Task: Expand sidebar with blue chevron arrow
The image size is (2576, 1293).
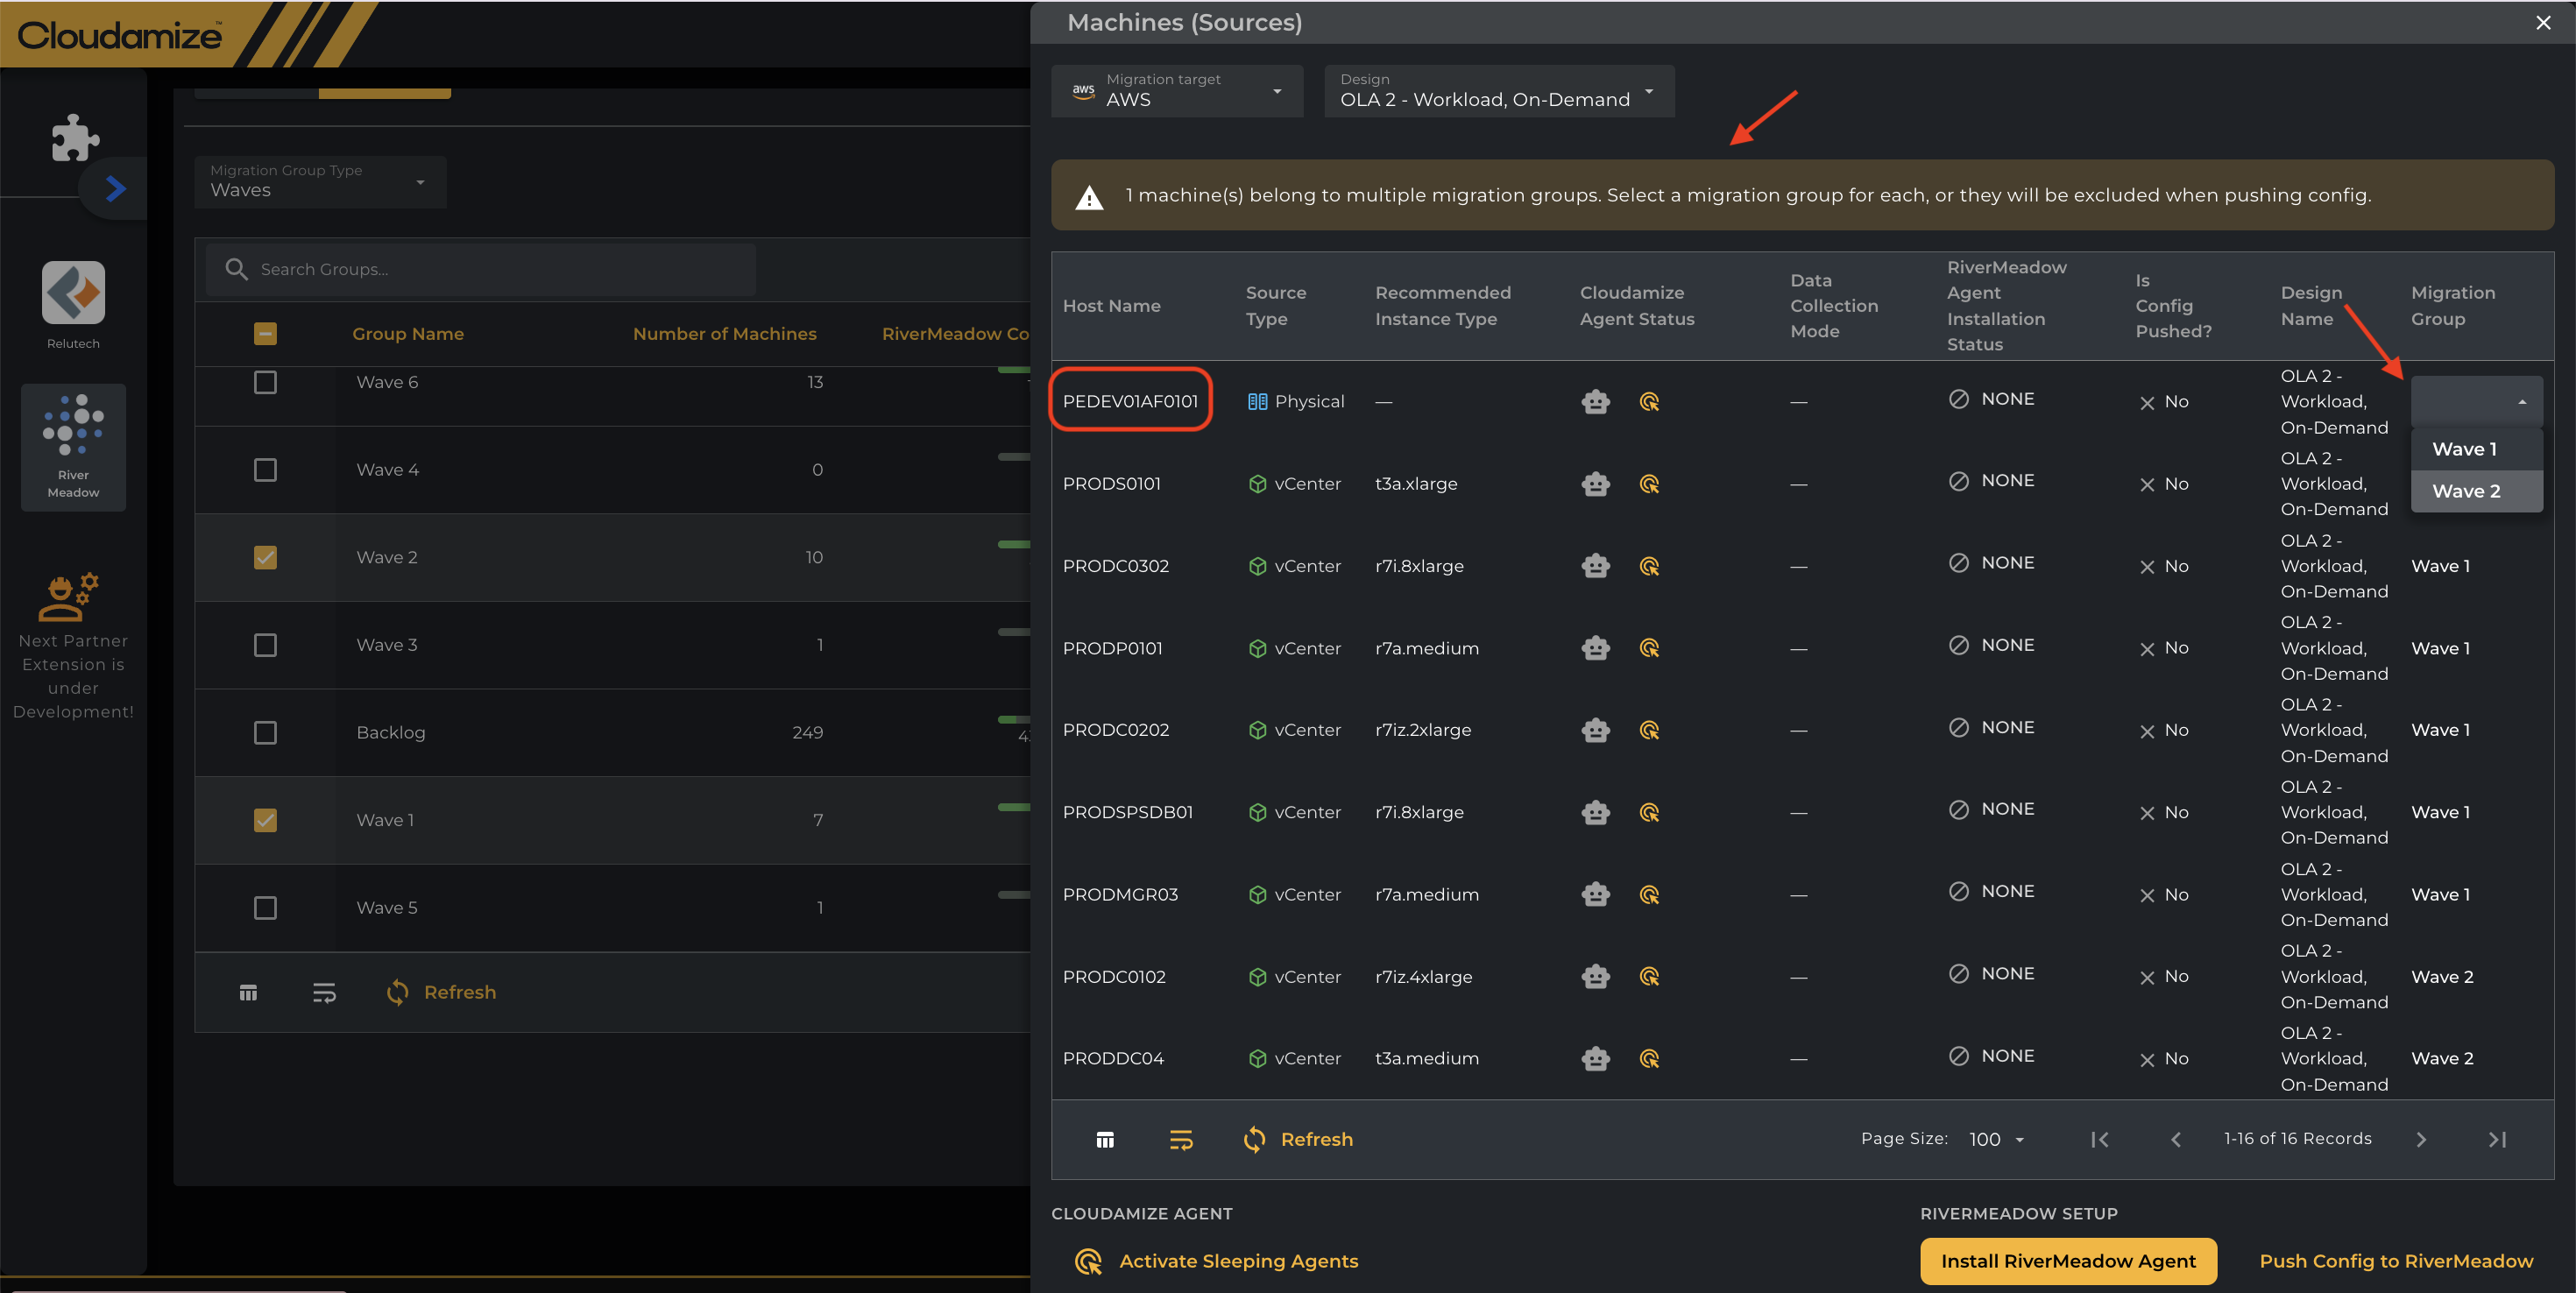Action: pos(116,188)
